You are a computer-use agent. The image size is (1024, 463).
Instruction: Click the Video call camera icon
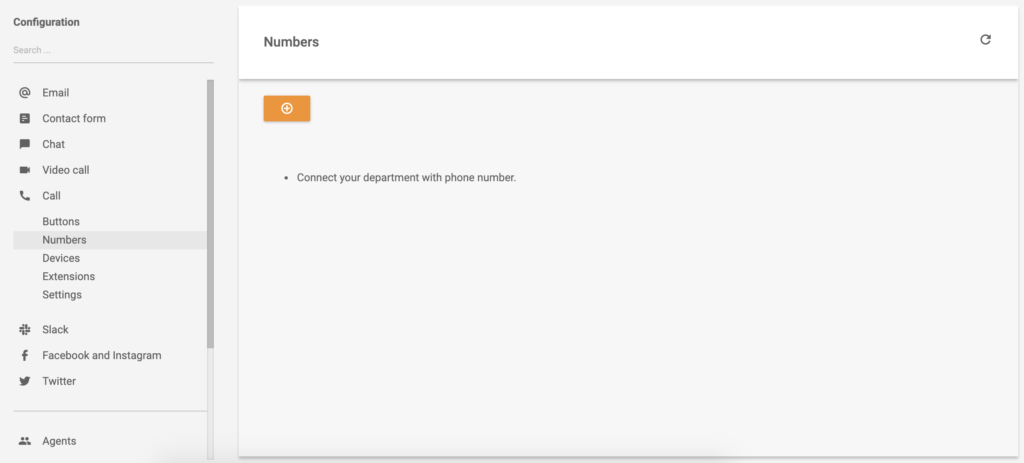pyautogui.click(x=25, y=170)
